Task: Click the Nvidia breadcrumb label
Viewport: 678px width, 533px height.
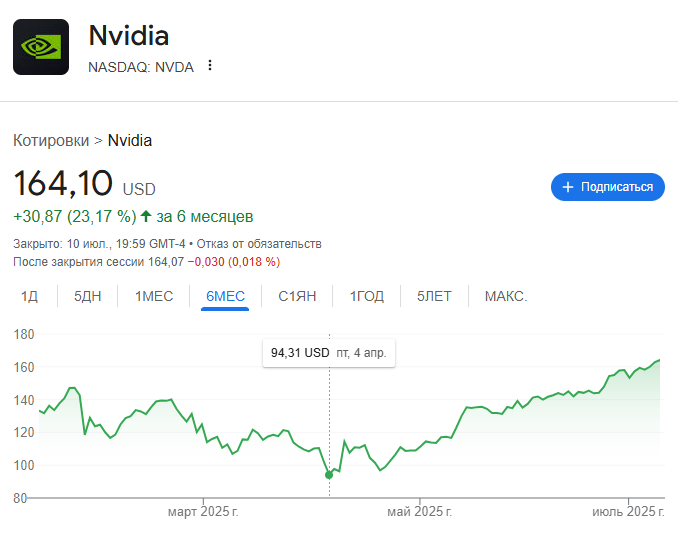Action: pyautogui.click(x=130, y=140)
